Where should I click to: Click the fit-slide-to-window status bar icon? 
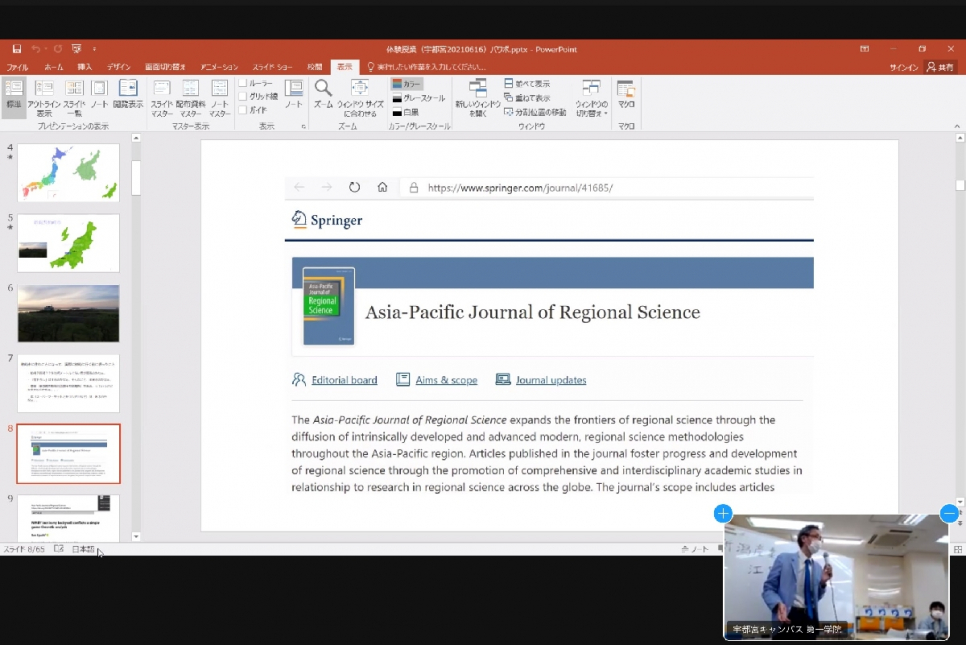958,549
